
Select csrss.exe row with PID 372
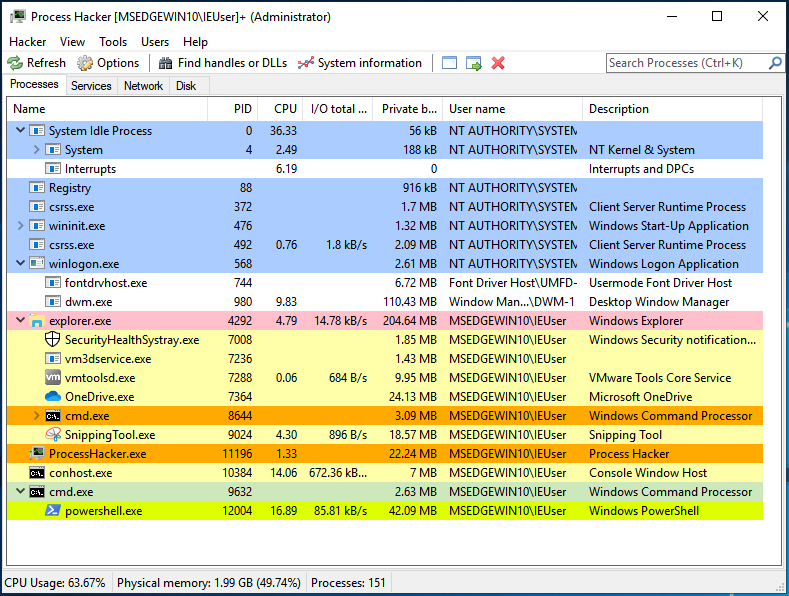(x=385, y=207)
